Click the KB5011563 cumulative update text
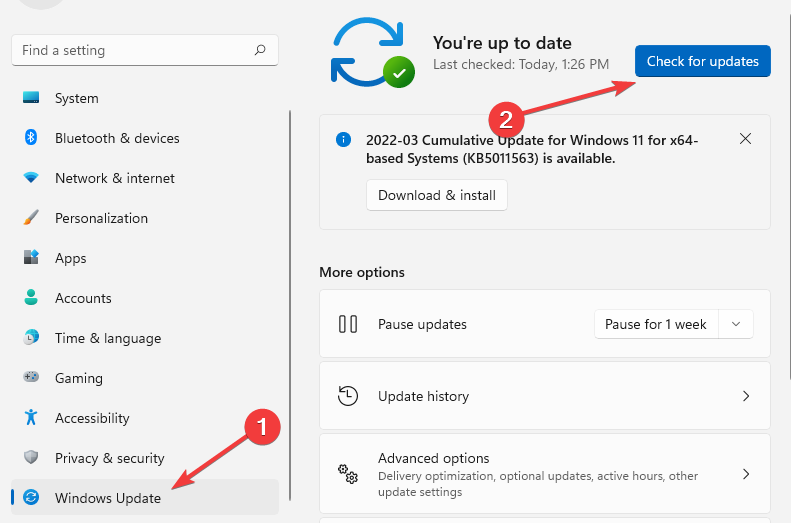This screenshot has height=523, width=791. pos(532,149)
